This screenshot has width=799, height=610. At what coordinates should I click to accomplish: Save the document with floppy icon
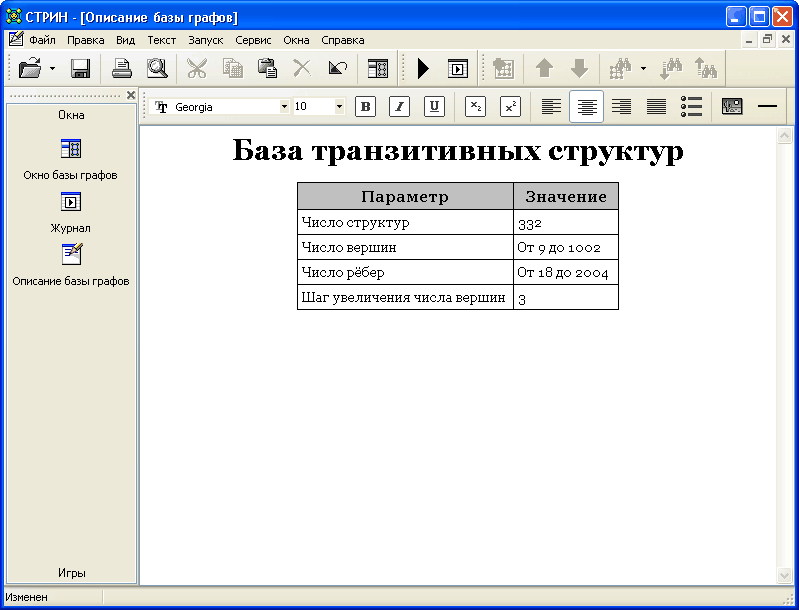pyautogui.click(x=81, y=68)
